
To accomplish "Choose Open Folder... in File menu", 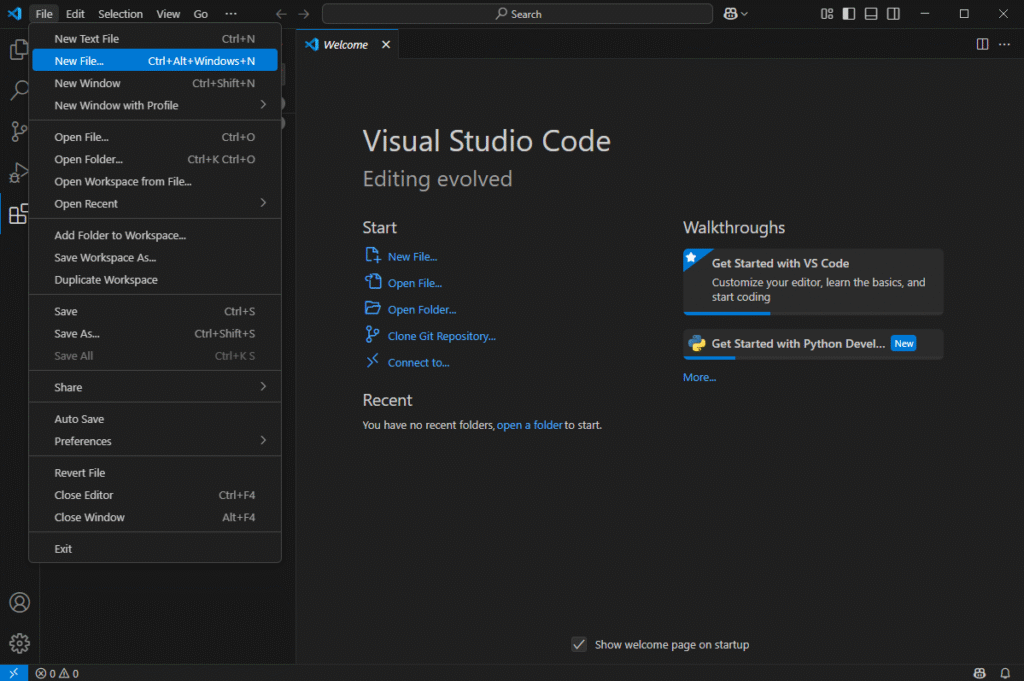I will click(155, 159).
